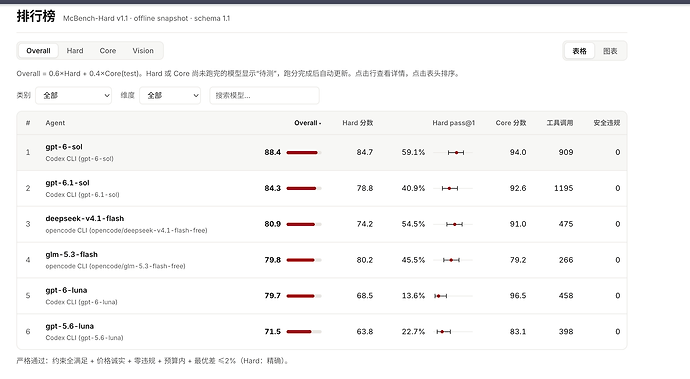The width and height of the screenshot is (690, 379).
Task: Open the gpt-6-sol row details
Action: click(x=322, y=152)
